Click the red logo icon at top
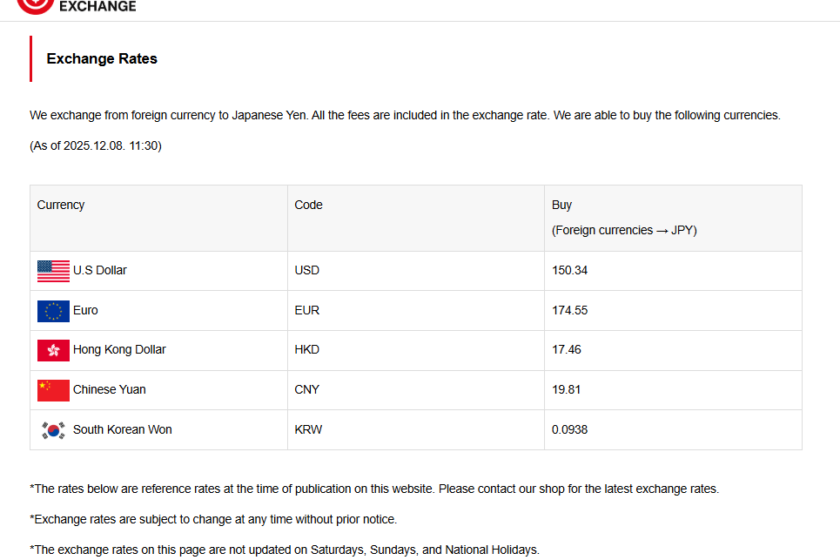840x560 pixels. [x=35, y=5]
